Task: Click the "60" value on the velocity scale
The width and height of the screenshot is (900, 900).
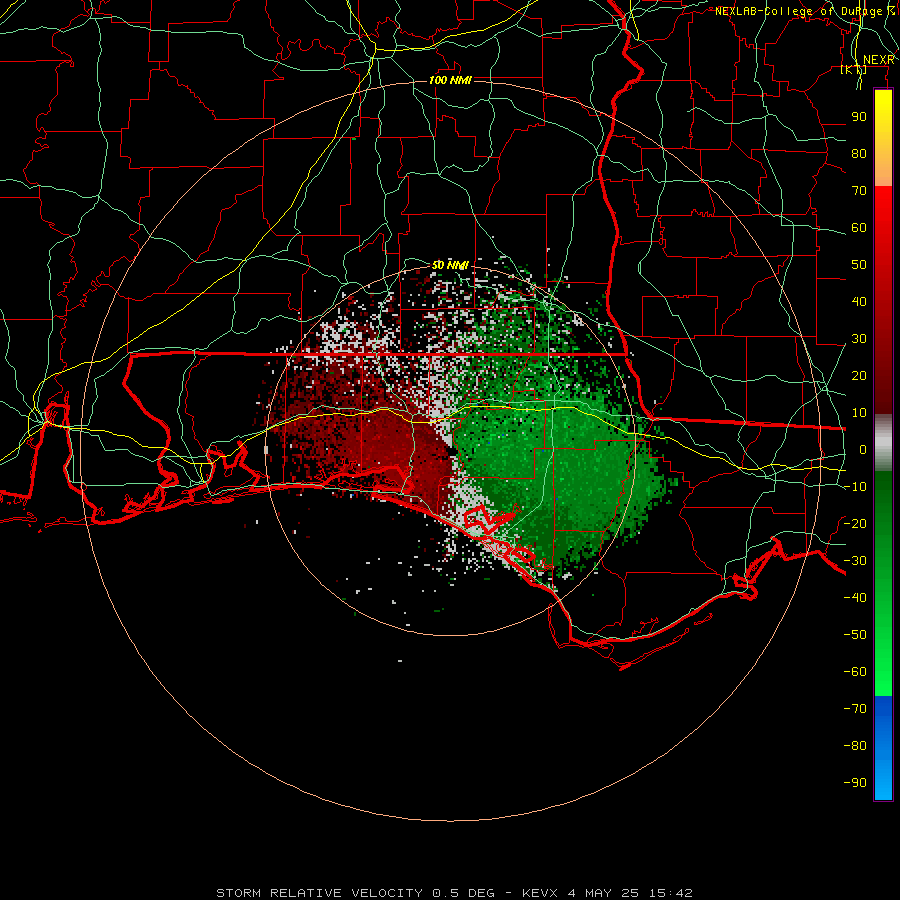Action: [859, 227]
